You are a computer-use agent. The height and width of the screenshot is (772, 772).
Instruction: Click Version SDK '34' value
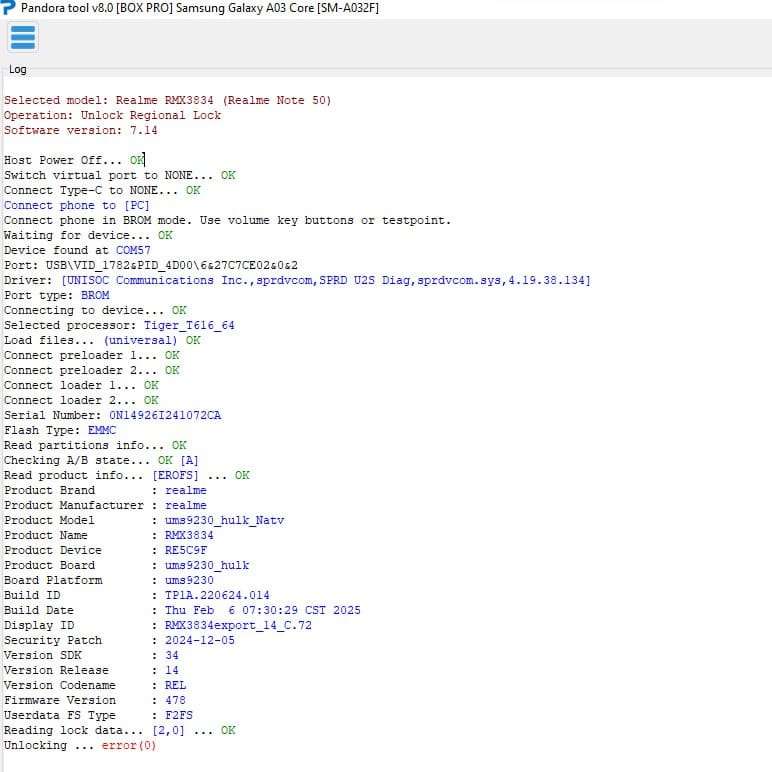(x=172, y=656)
